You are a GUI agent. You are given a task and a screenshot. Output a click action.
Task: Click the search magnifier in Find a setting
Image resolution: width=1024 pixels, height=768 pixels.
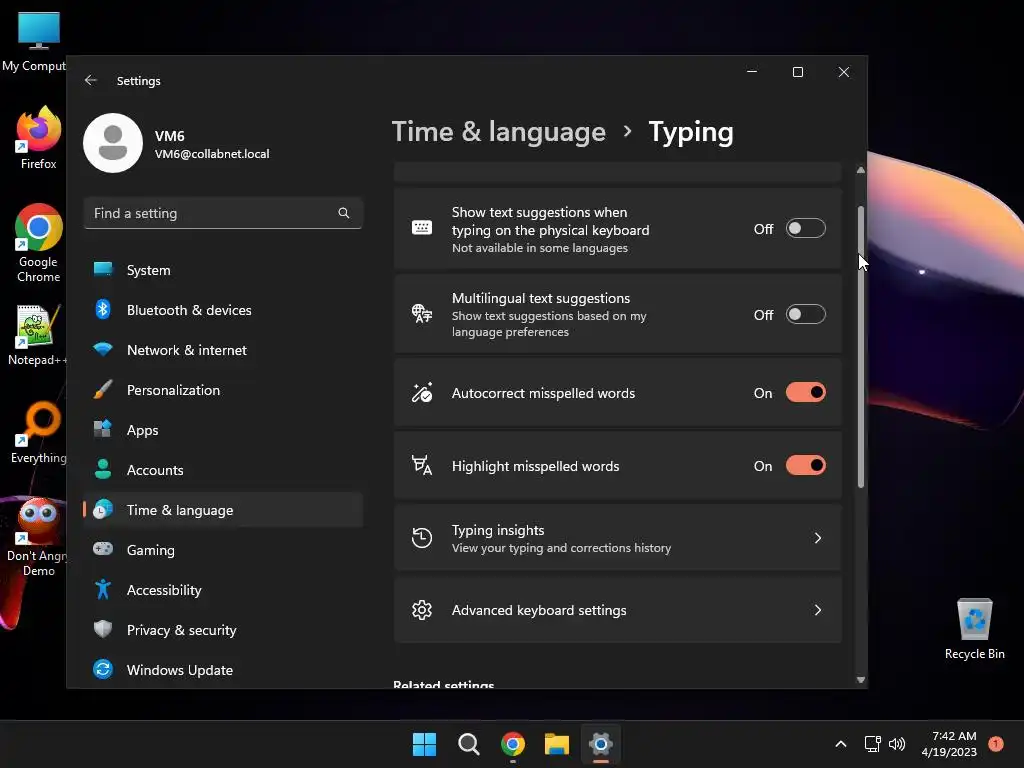(344, 213)
